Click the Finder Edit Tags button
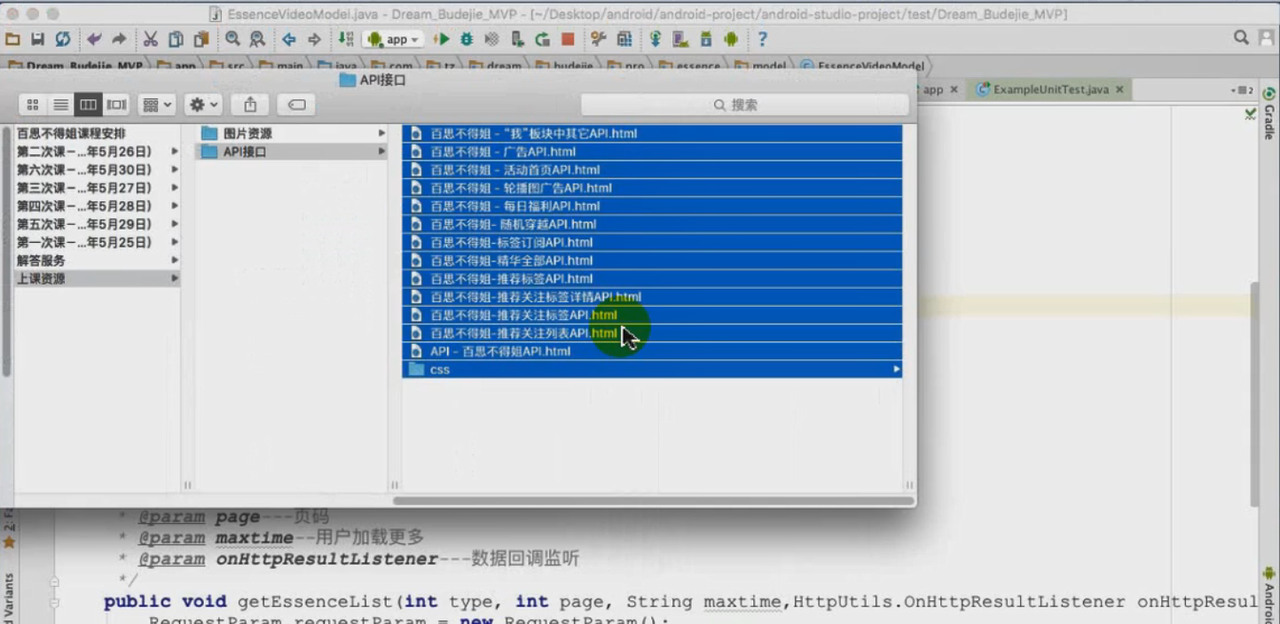This screenshot has width=1280, height=624. point(297,104)
